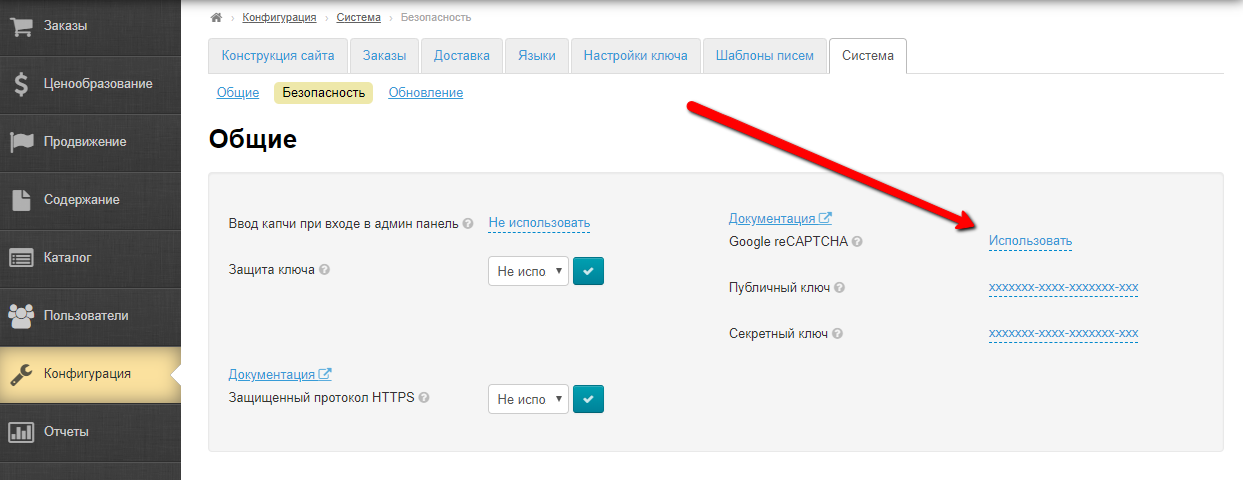The width and height of the screenshot is (1243, 480).
Task: Click the home icon in breadcrumb
Action: (x=216, y=18)
